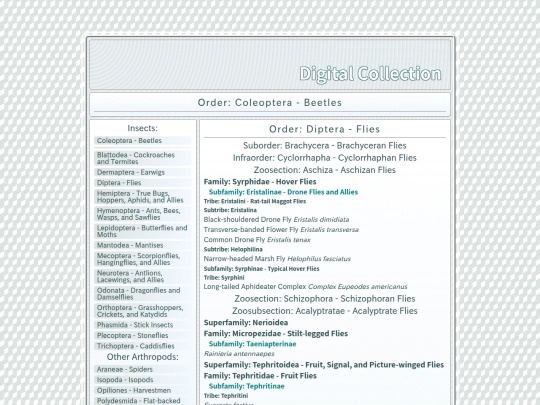Select Long-tailed Aphideater Complex entry

(x=305, y=287)
